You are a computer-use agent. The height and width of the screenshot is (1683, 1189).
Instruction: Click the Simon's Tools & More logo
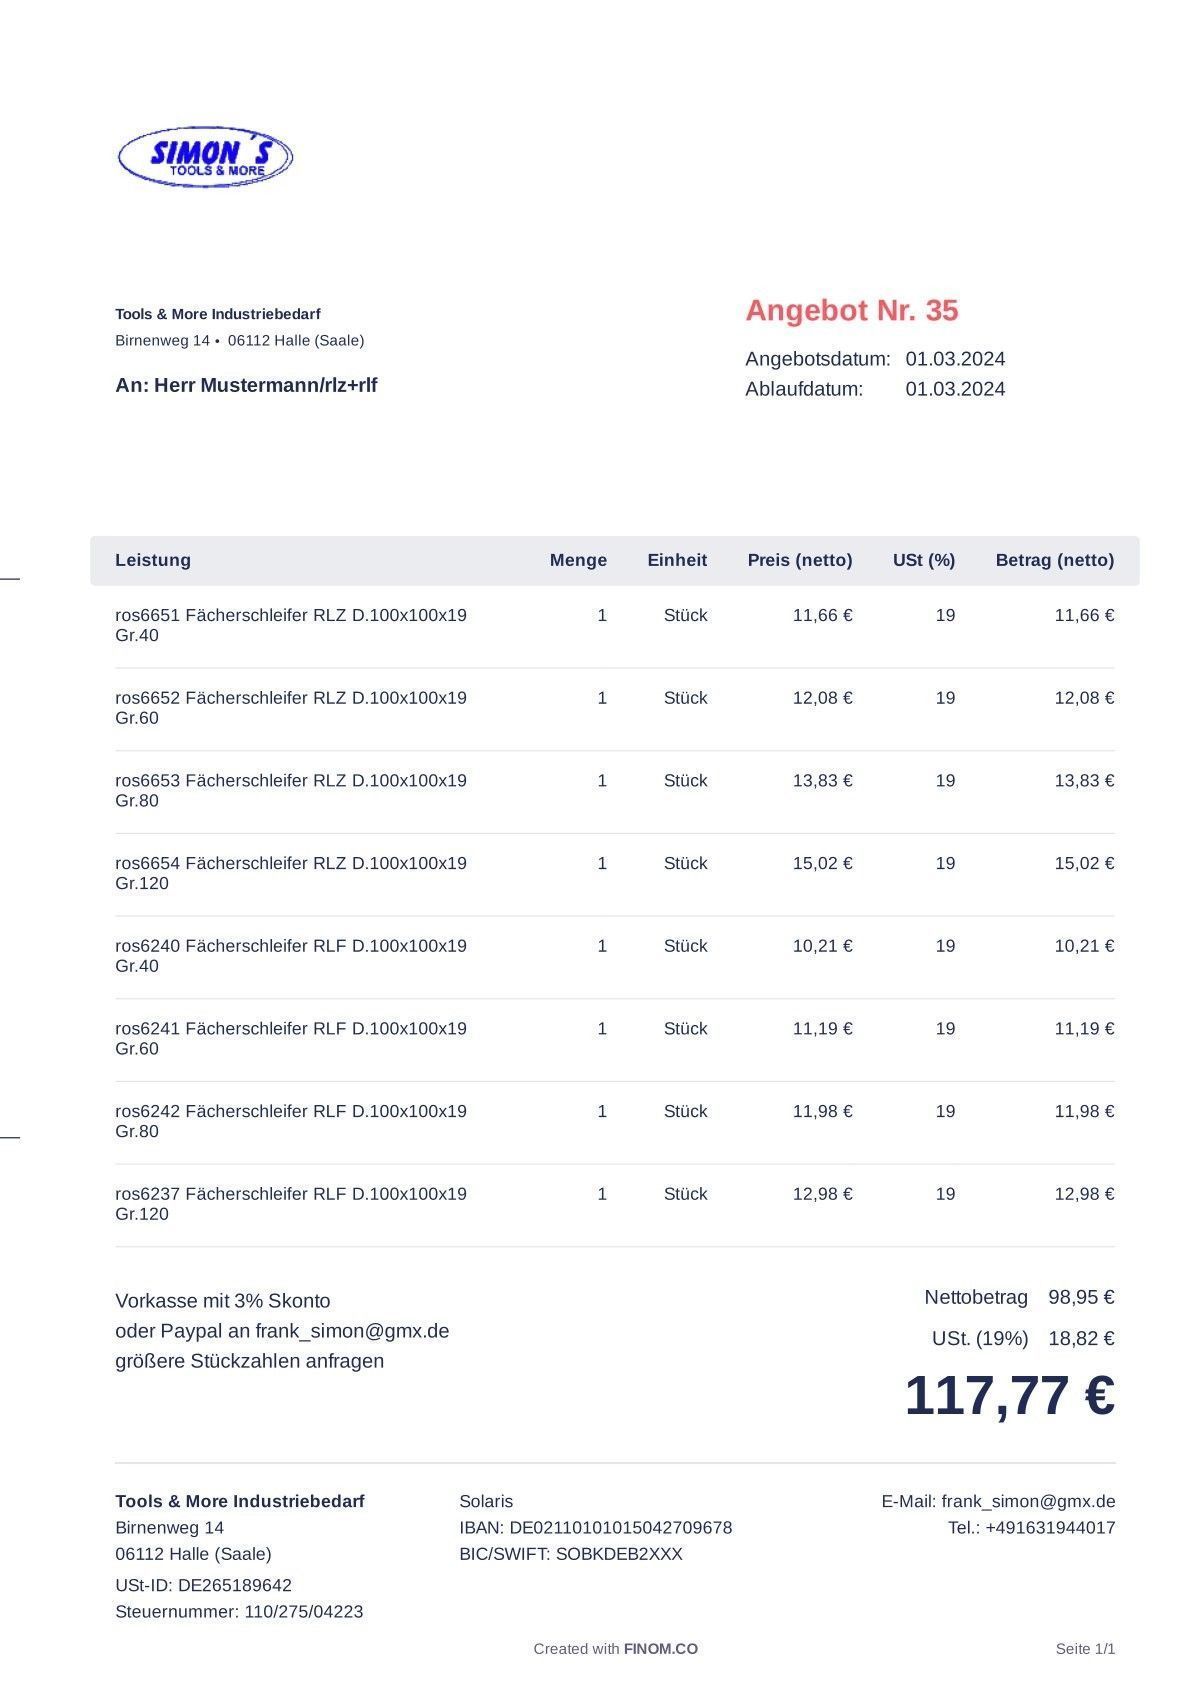pos(205,157)
